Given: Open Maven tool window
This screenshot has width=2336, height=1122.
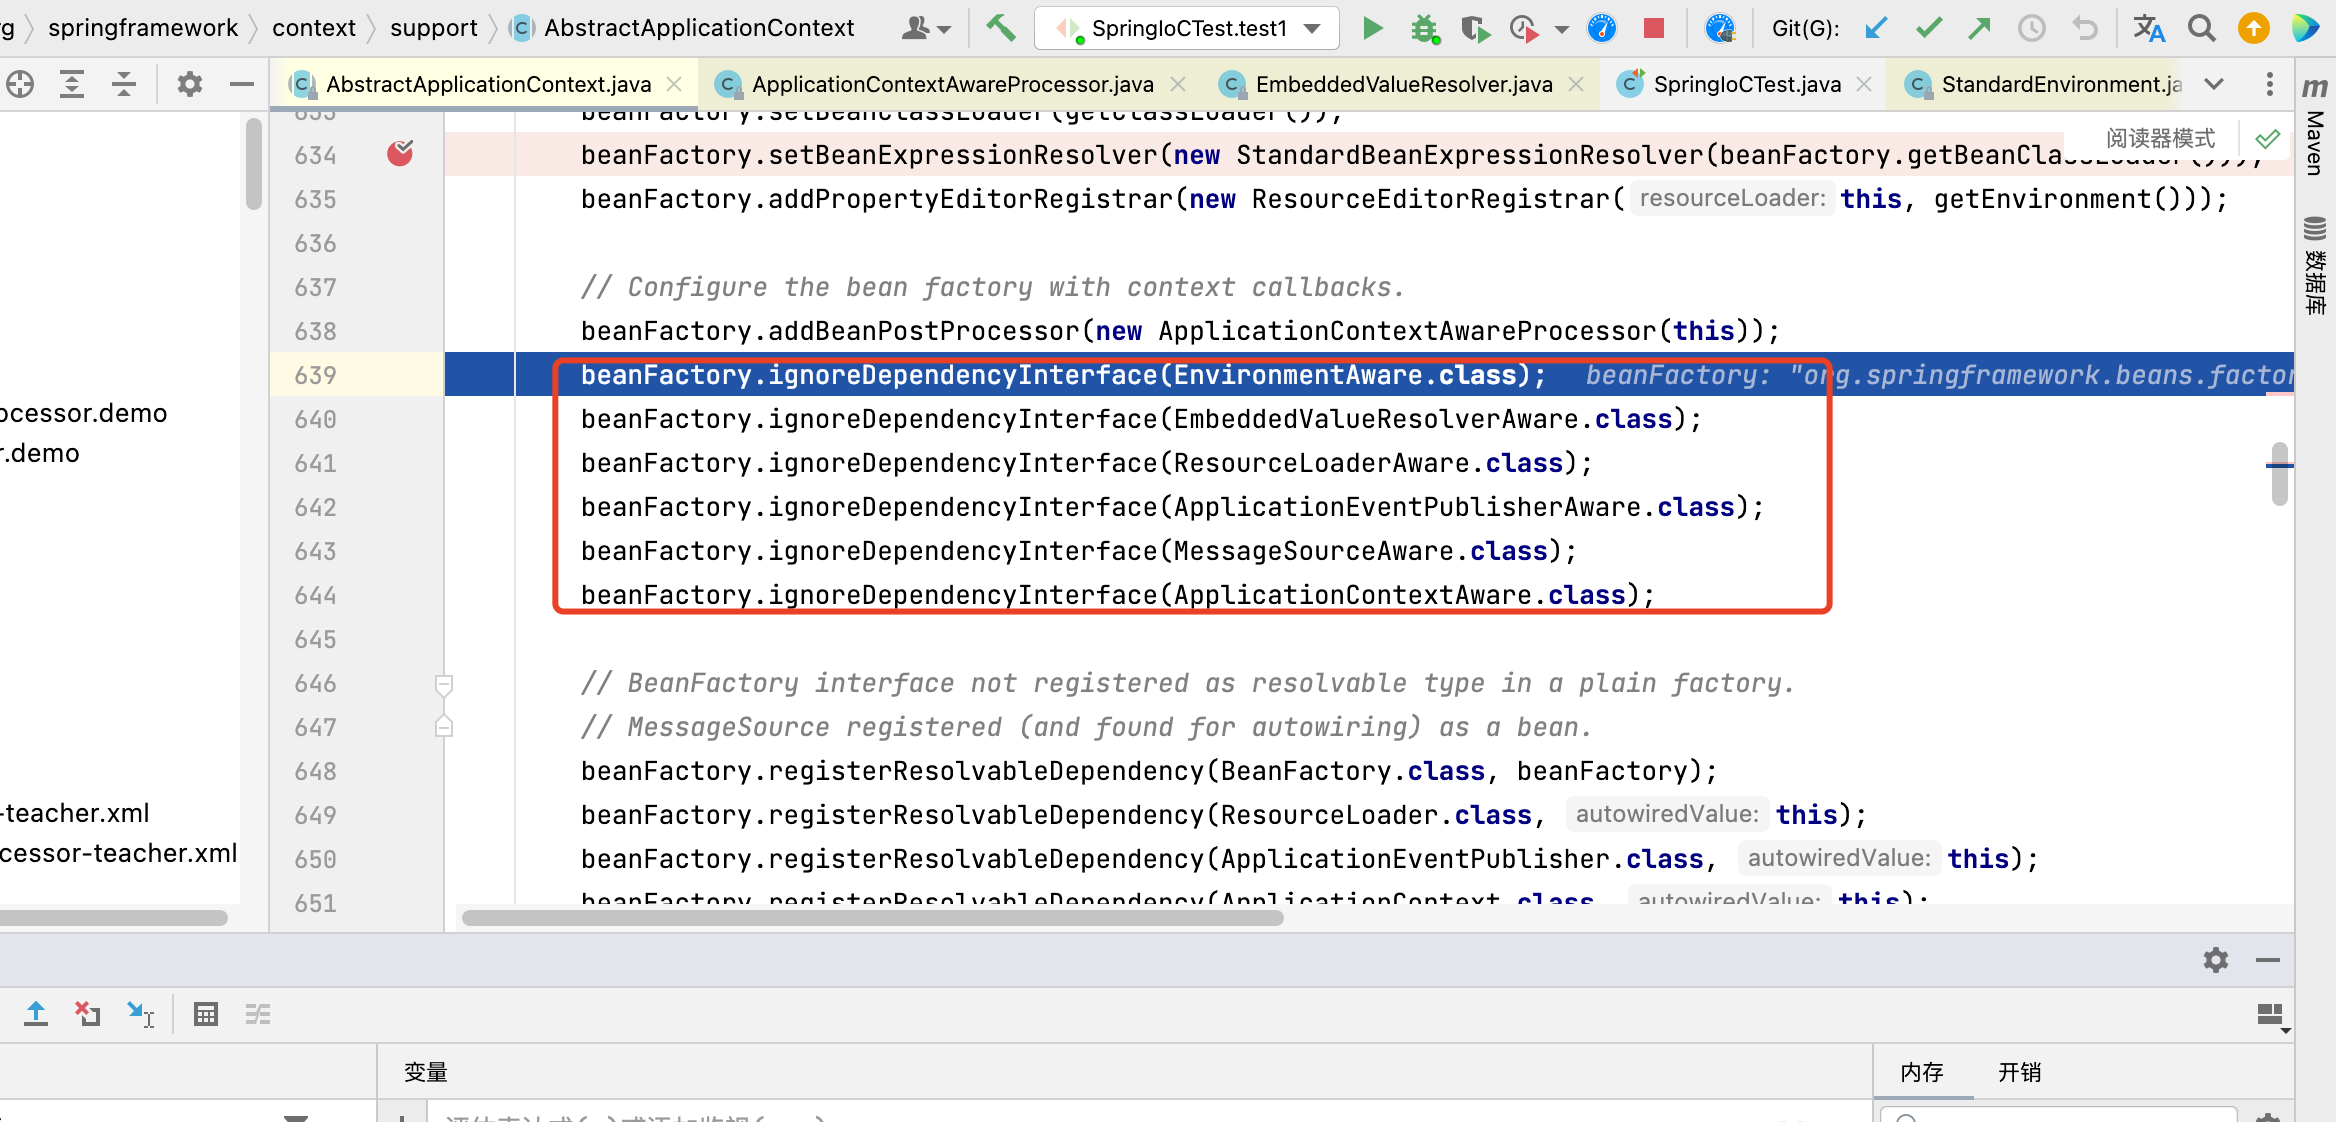Looking at the screenshot, I should click(x=2315, y=128).
